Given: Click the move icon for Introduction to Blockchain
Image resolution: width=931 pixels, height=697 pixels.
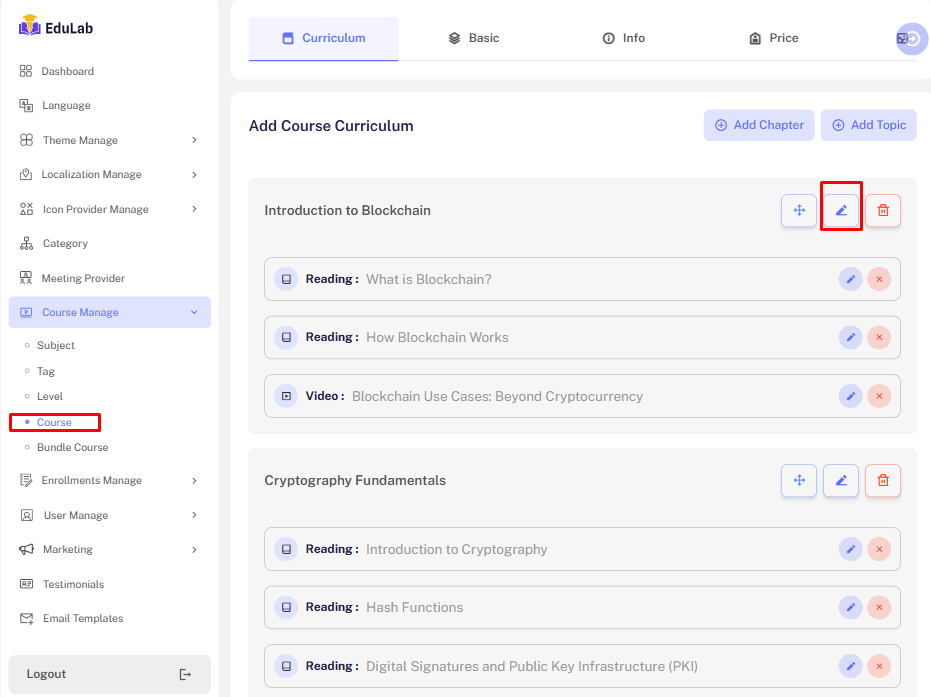Looking at the screenshot, I should click(799, 211).
